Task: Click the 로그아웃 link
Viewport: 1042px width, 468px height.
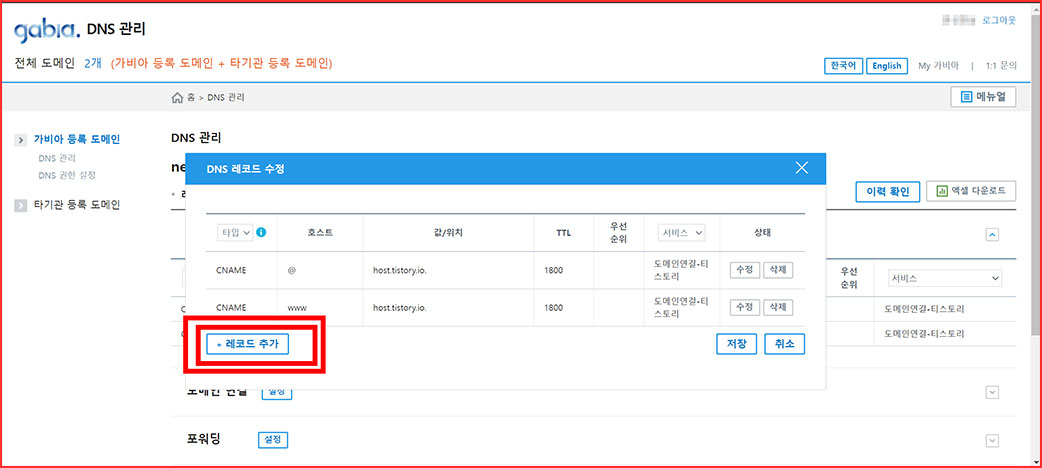Action: [x=999, y=21]
